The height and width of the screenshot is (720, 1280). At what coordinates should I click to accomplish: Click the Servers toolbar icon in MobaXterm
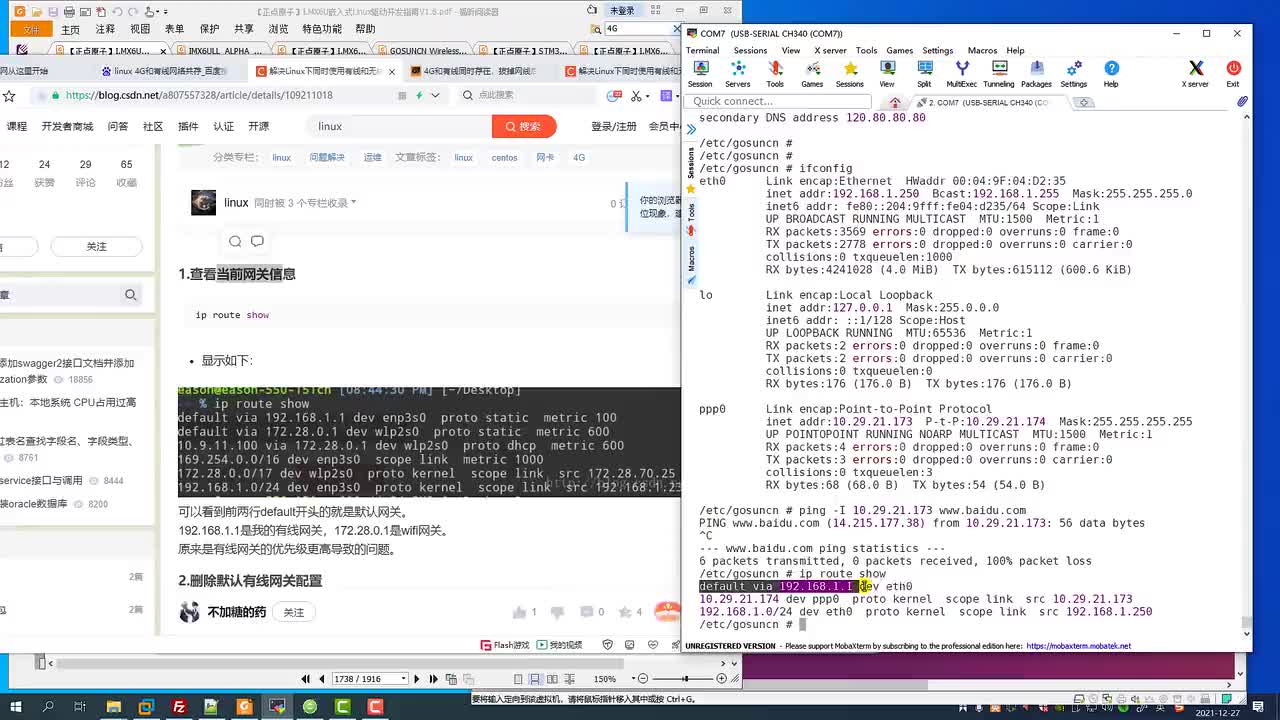tap(738, 73)
